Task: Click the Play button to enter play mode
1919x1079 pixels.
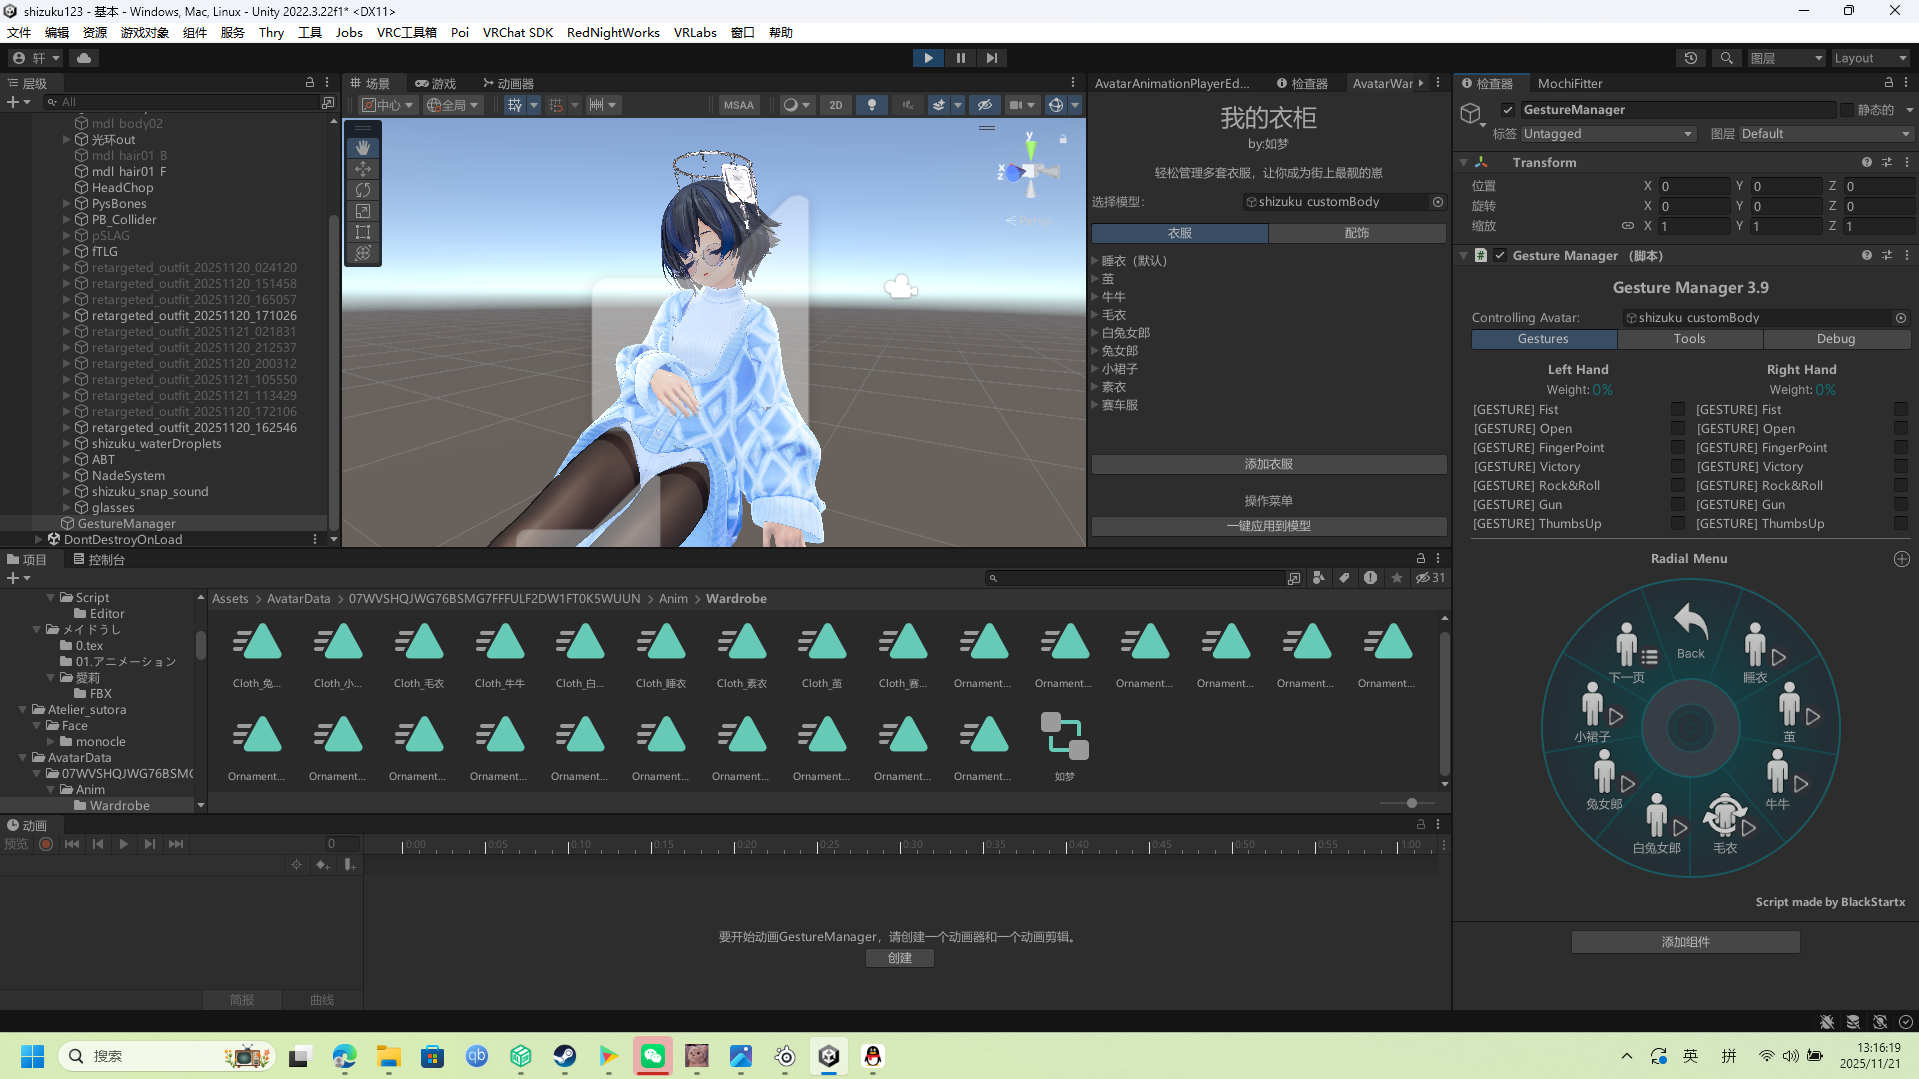Action: pyautogui.click(x=928, y=58)
